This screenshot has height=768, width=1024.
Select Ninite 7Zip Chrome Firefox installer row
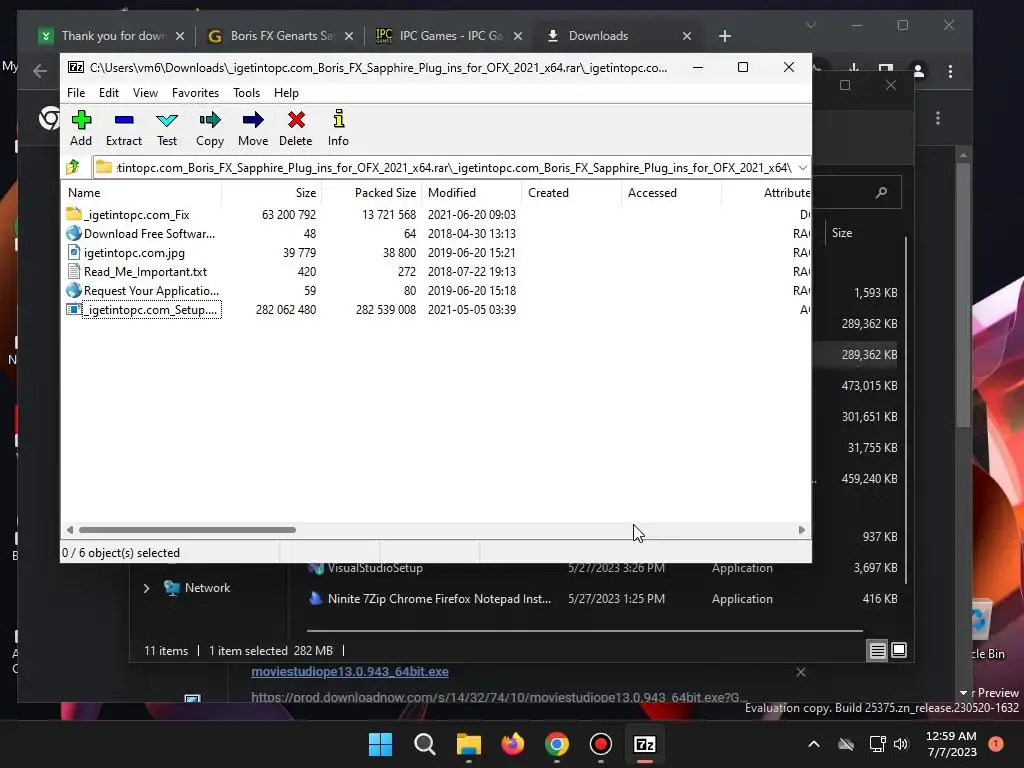pyautogui.click(x=604, y=599)
